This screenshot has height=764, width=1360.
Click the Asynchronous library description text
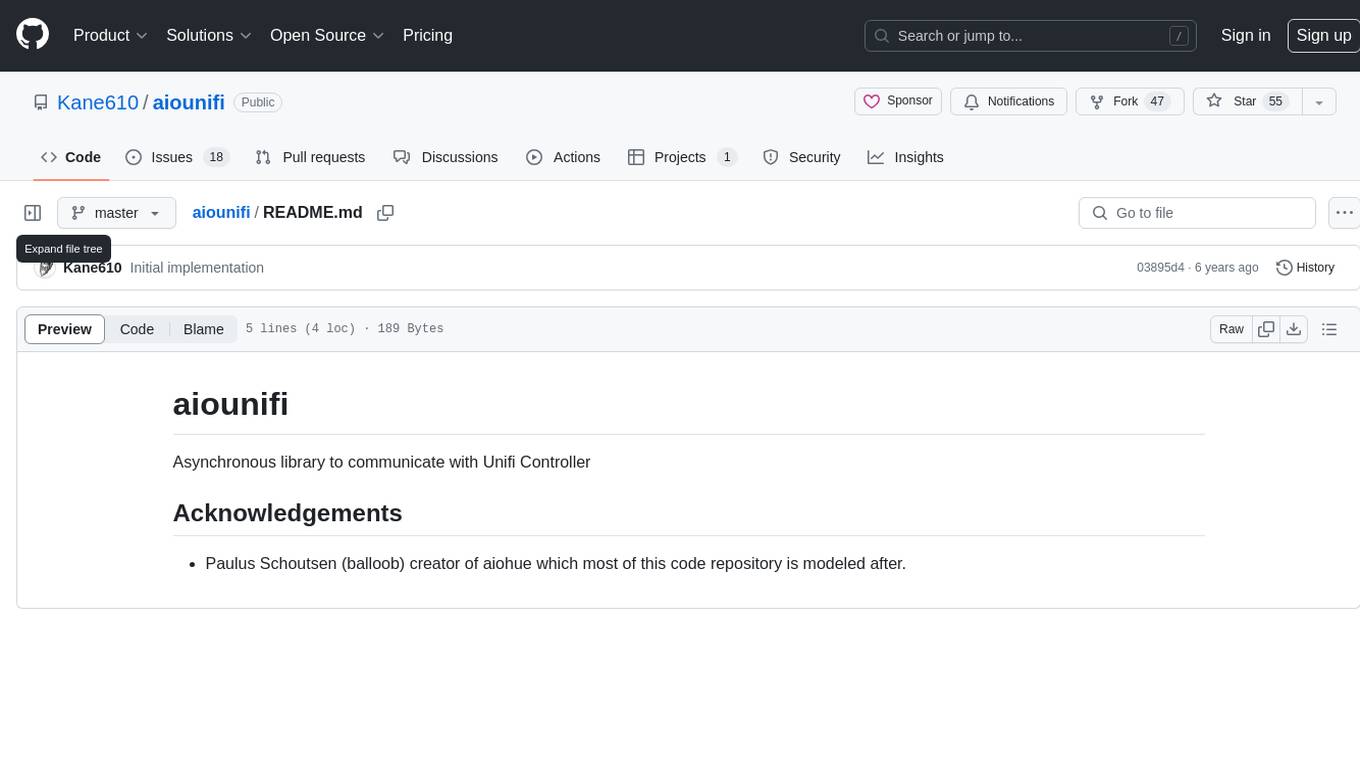click(382, 462)
